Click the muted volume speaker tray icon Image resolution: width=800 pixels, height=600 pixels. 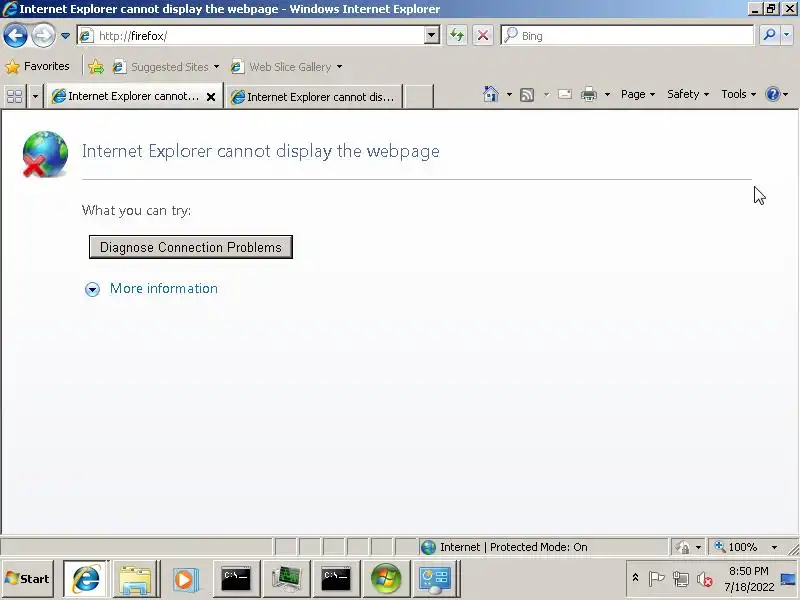pyautogui.click(x=705, y=579)
